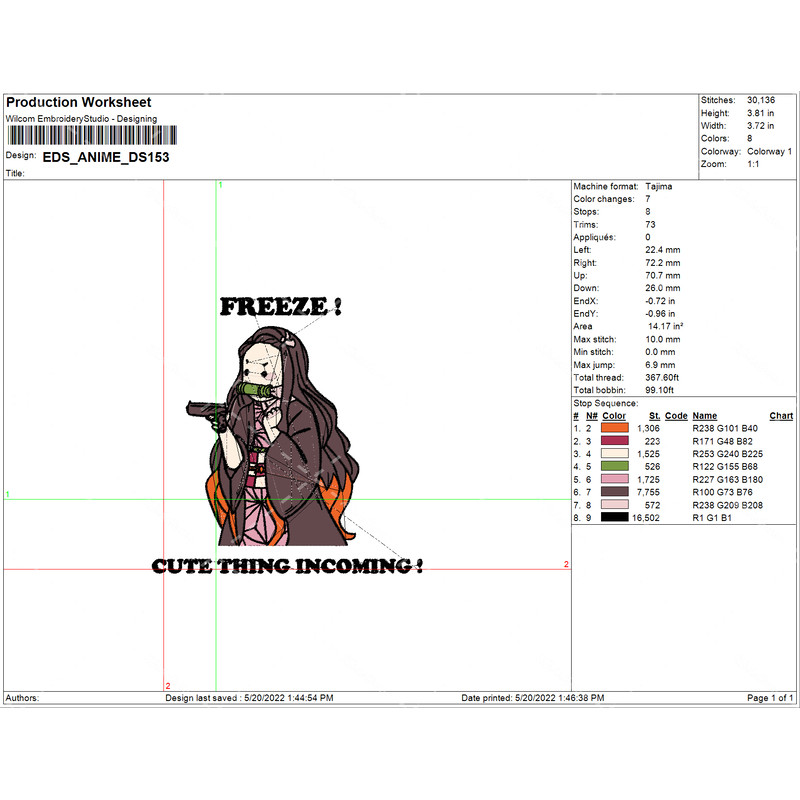The image size is (800, 800).
Task: Click the Machine format Tajima entry
Action: pyautogui.click(x=623, y=187)
